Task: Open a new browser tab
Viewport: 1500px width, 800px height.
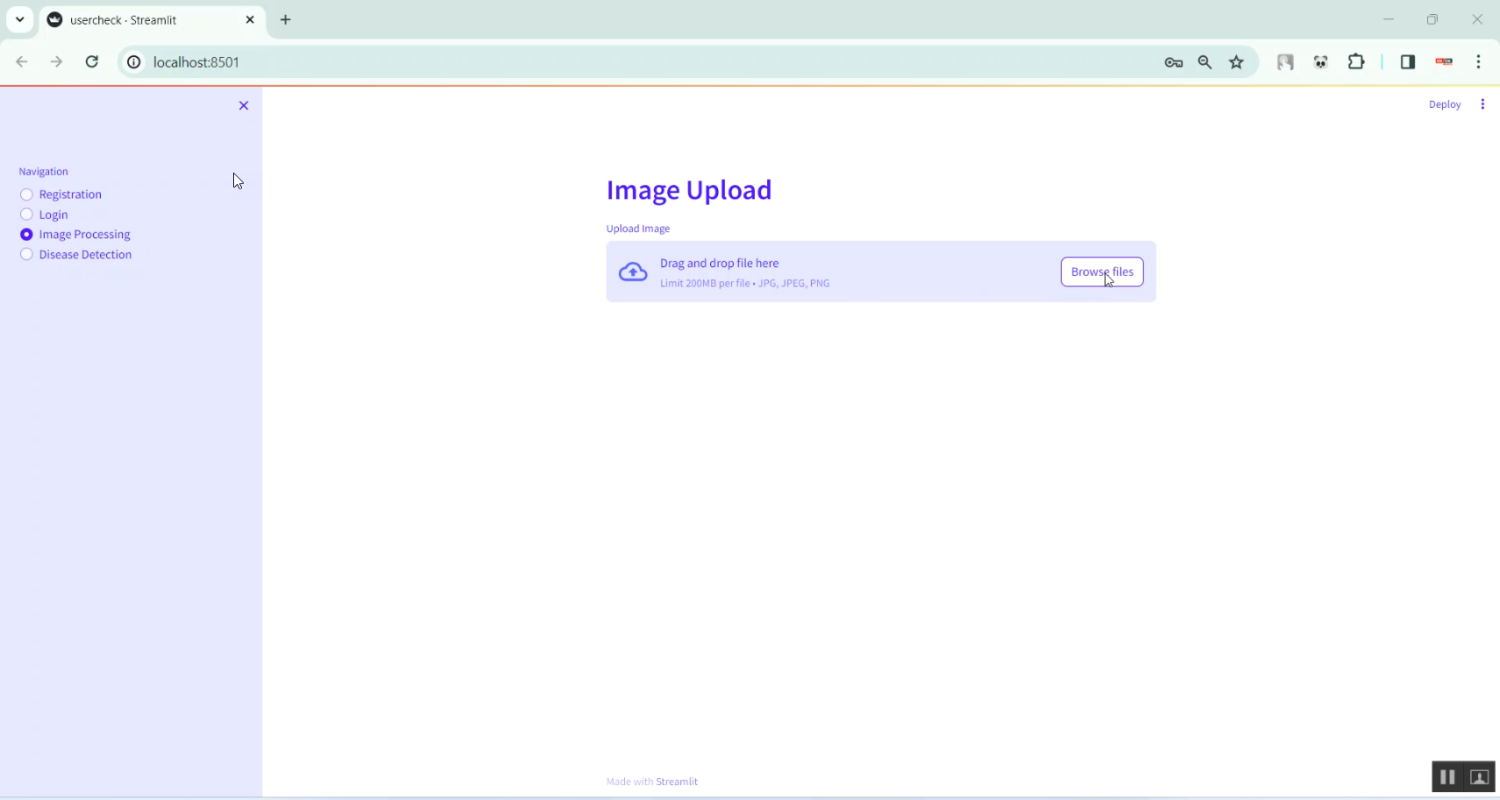Action: [x=286, y=20]
